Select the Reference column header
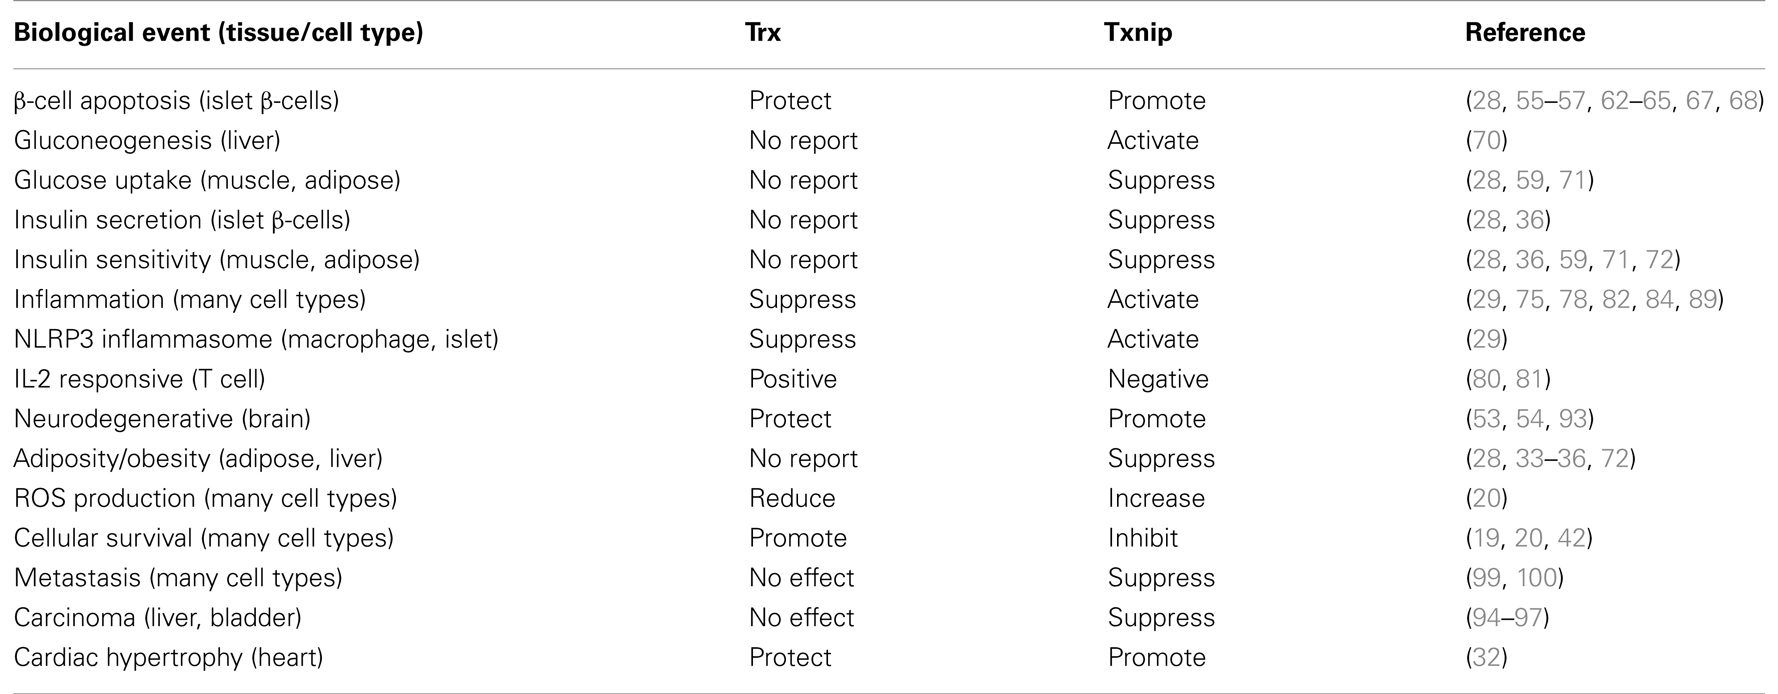This screenshot has width=1778, height=694. coord(1525,33)
